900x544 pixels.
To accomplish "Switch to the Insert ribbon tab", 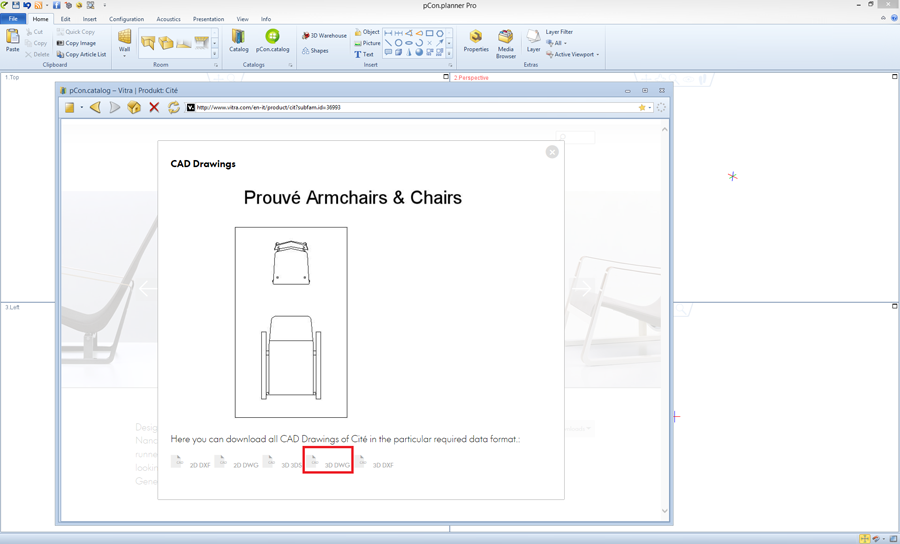I will point(90,19).
